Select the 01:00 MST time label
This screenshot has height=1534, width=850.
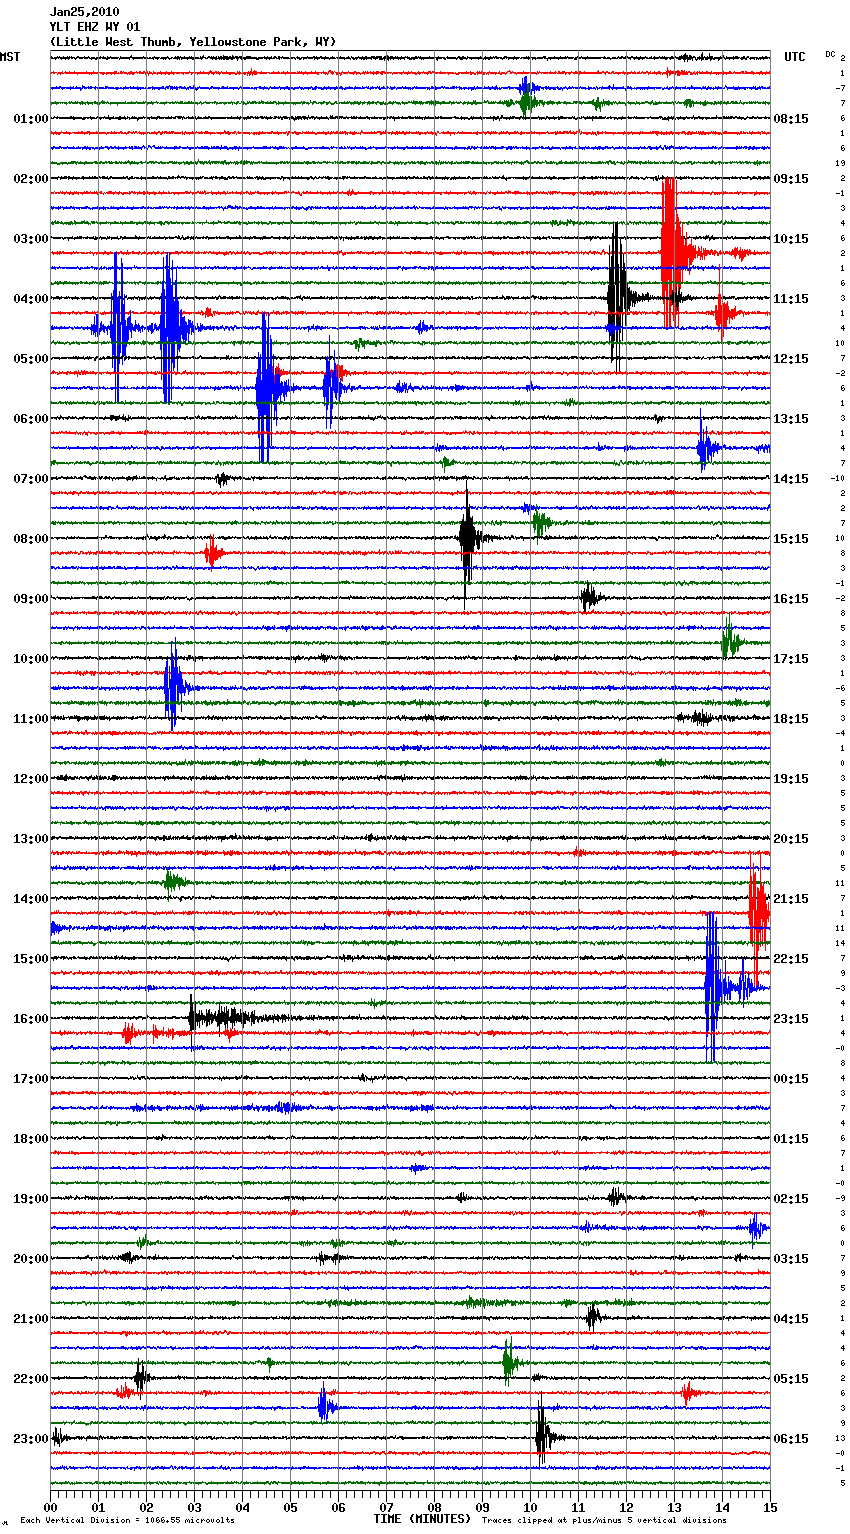pos(30,119)
